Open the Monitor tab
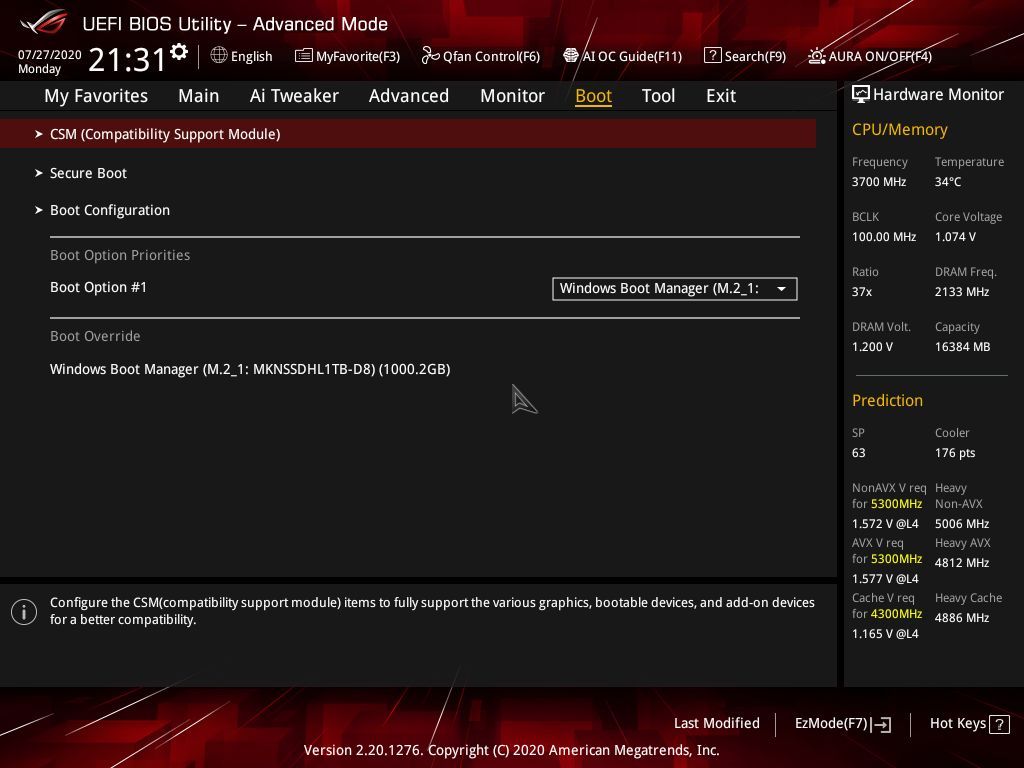Screen dimensions: 1024x768 [513, 96]
